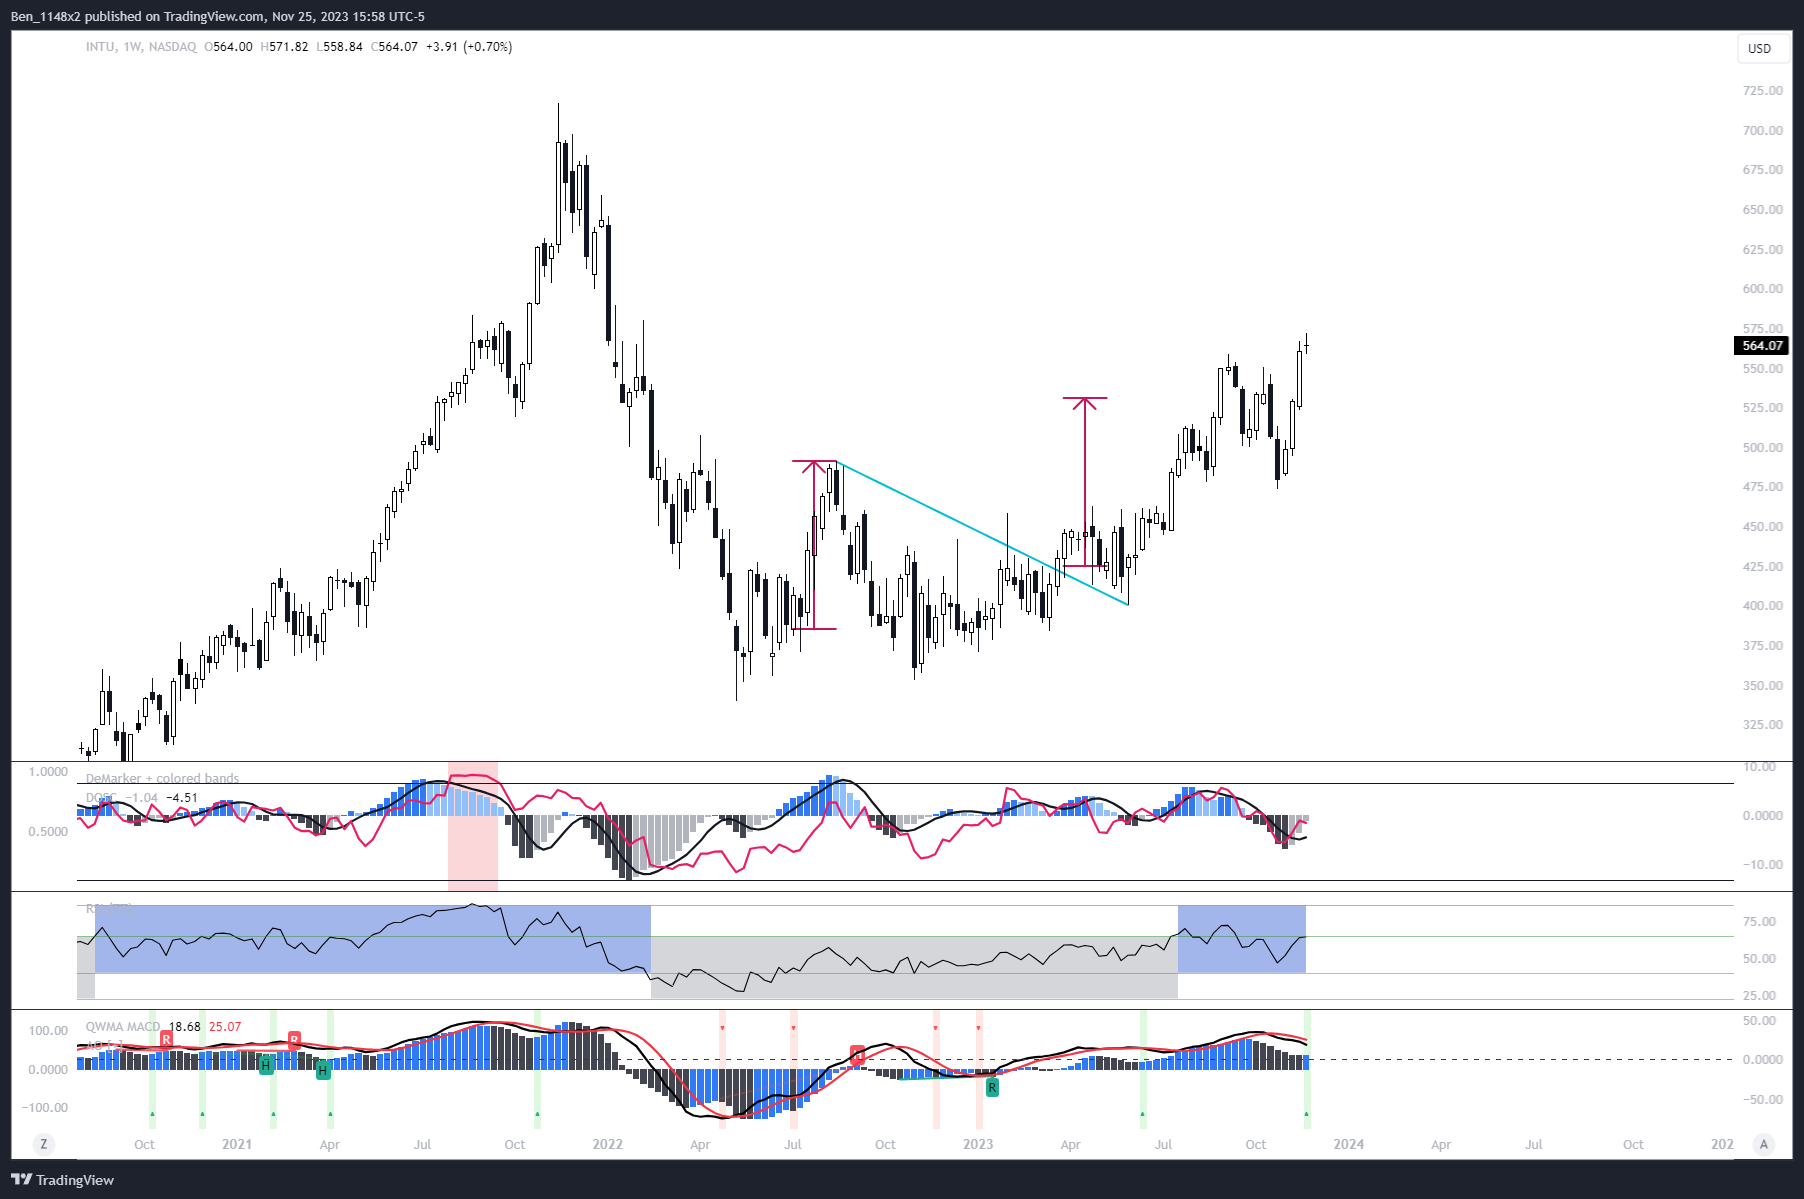Click the O564.00 open value
This screenshot has width=1804, height=1199.
[228, 47]
